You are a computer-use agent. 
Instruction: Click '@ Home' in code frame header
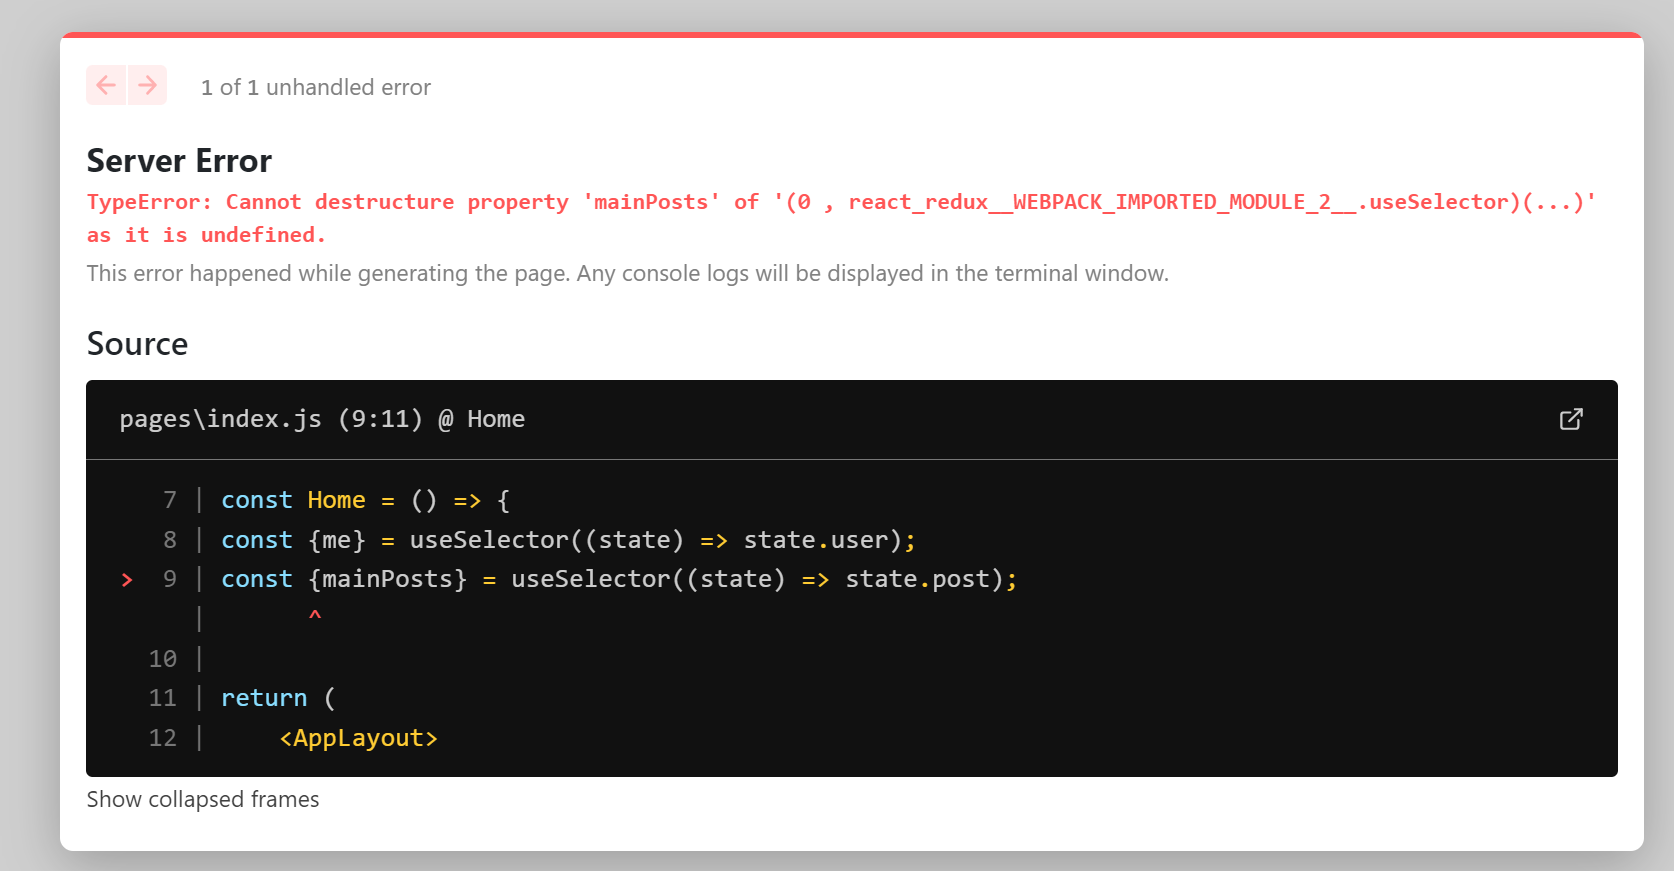pos(482,419)
